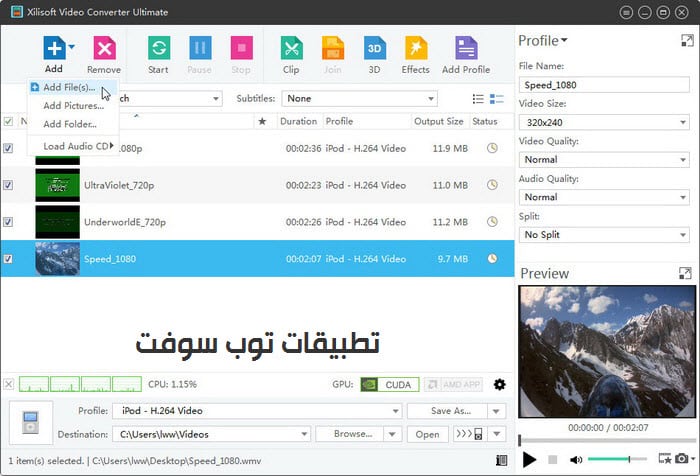The height and width of the screenshot is (476, 700).
Task: Uncheck the Speed_1080 checkbox
Action: (x=8, y=259)
